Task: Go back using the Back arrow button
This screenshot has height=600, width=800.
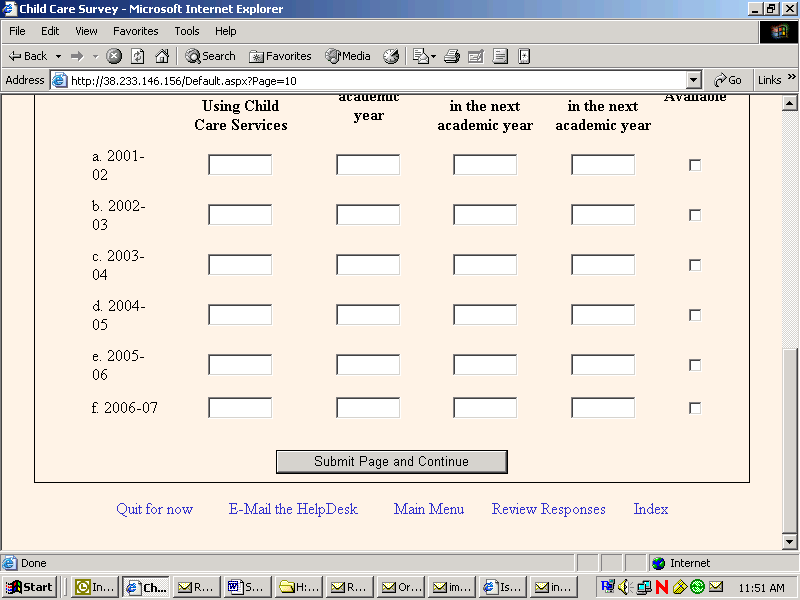Action: [28, 56]
